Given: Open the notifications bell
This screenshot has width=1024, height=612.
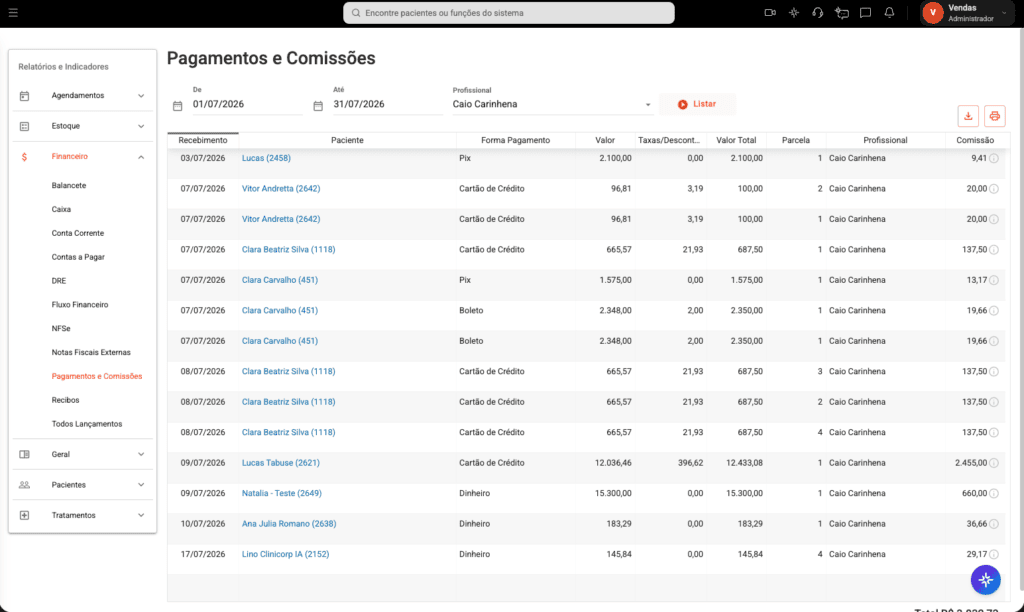Looking at the screenshot, I should (889, 12).
